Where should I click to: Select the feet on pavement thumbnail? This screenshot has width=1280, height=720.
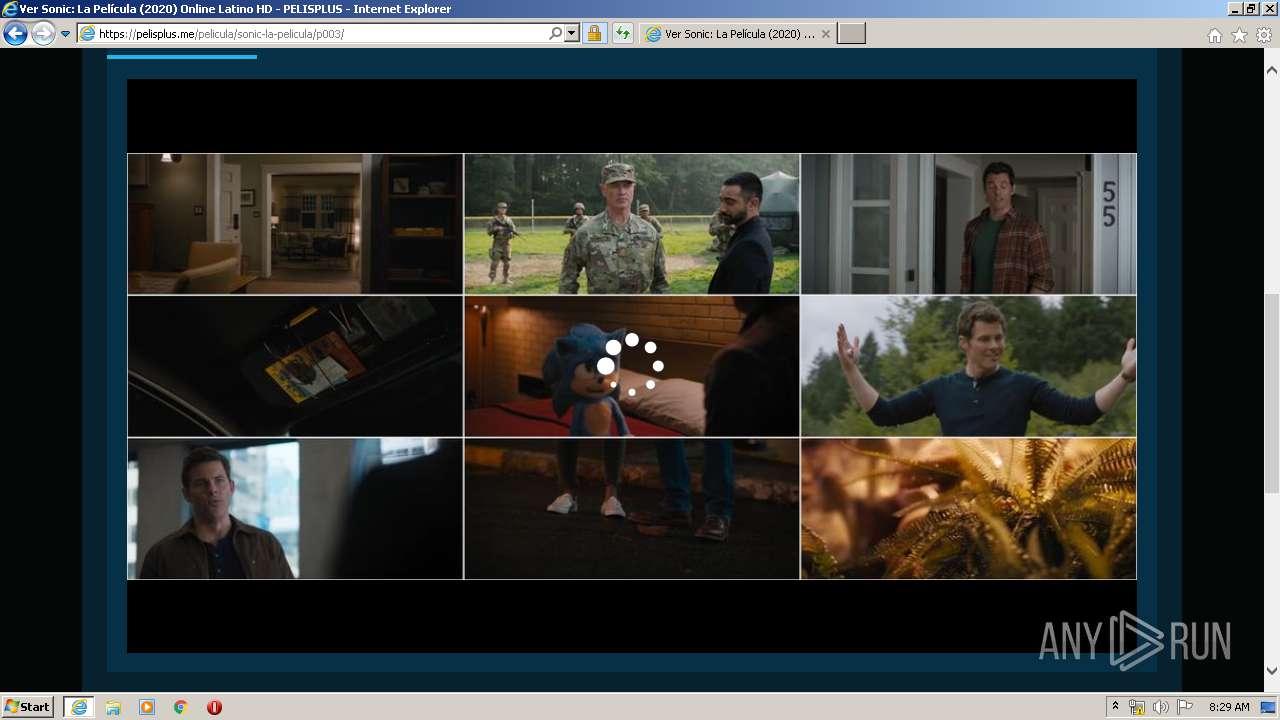[x=632, y=508]
